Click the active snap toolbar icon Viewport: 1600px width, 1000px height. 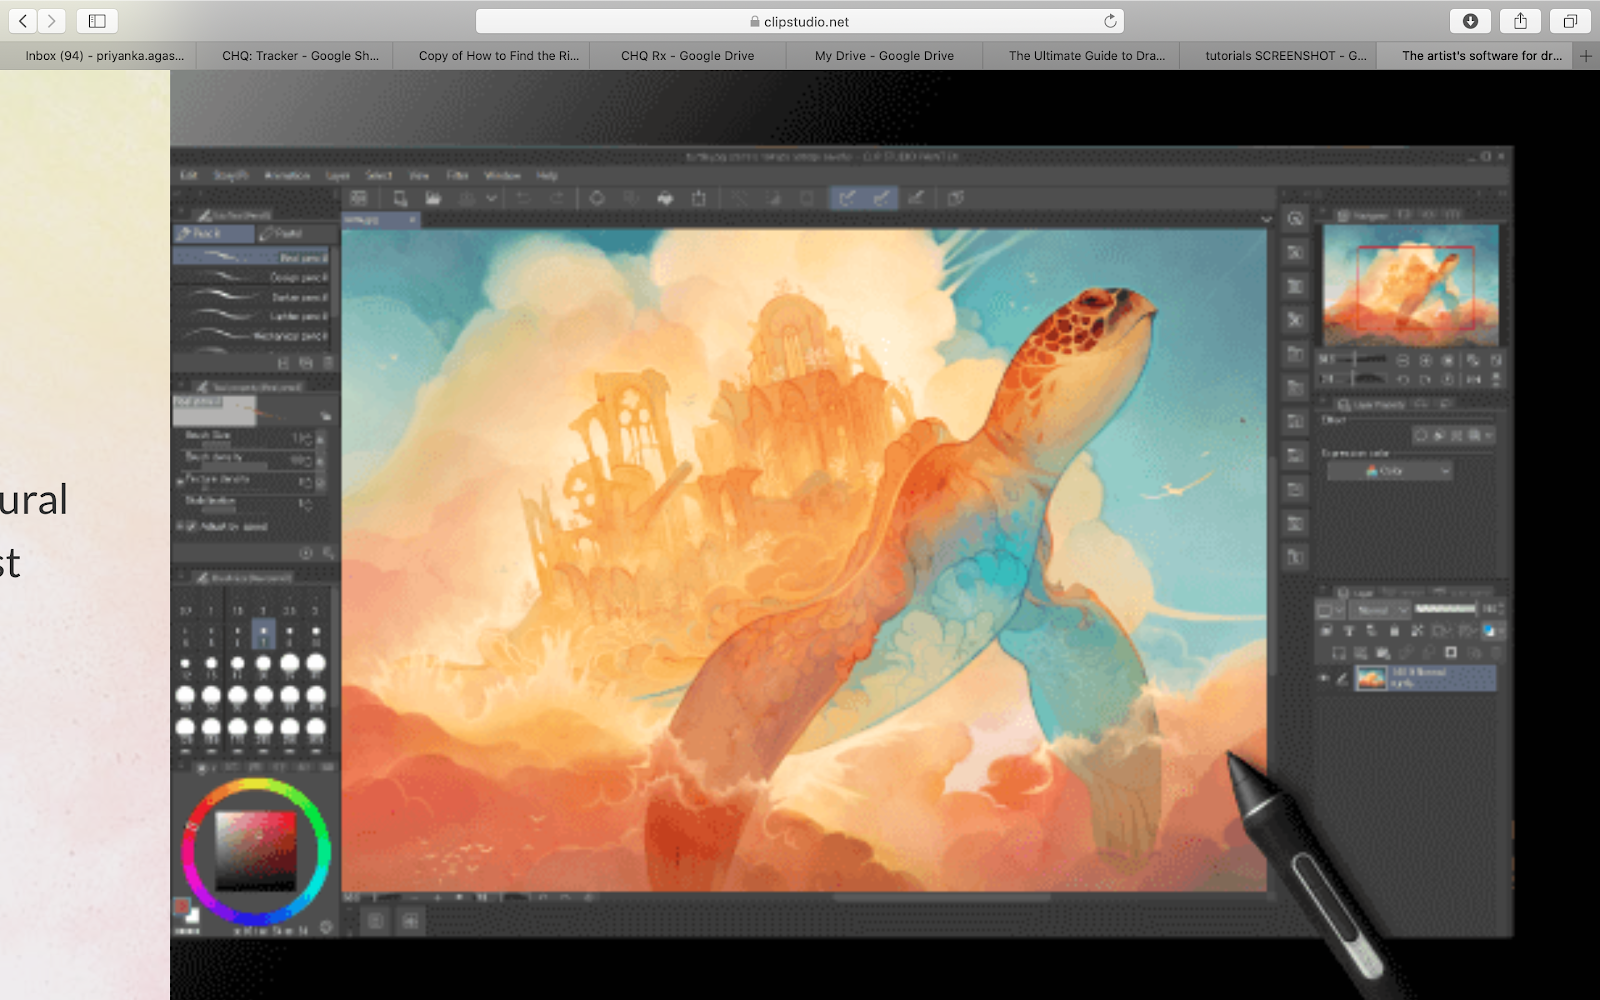(846, 198)
